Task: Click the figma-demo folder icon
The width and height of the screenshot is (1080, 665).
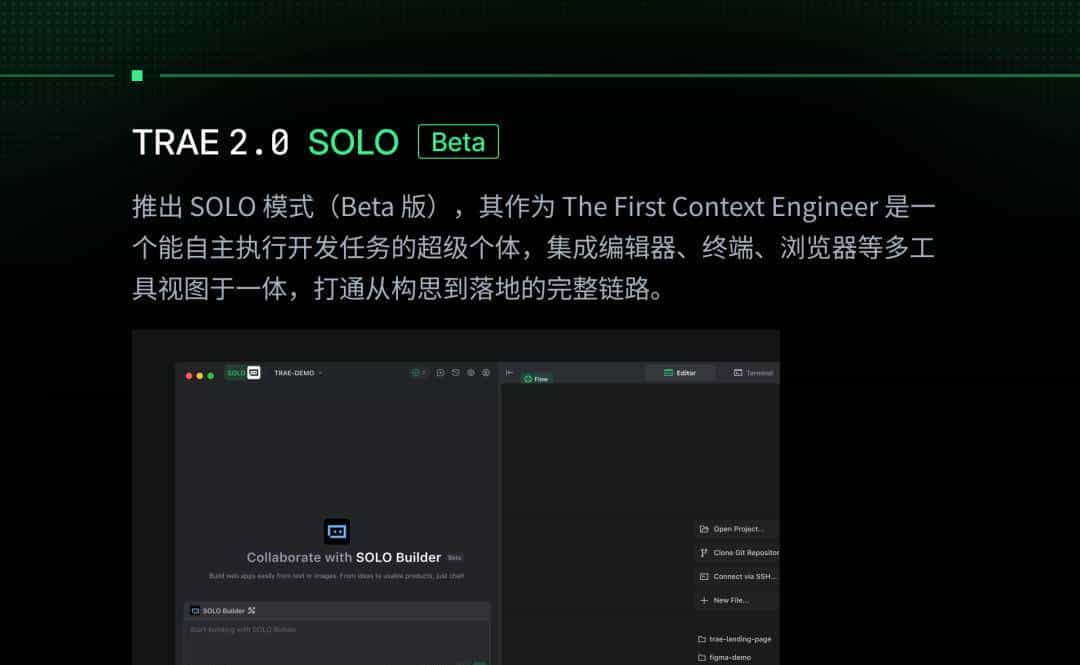Action: (x=702, y=657)
